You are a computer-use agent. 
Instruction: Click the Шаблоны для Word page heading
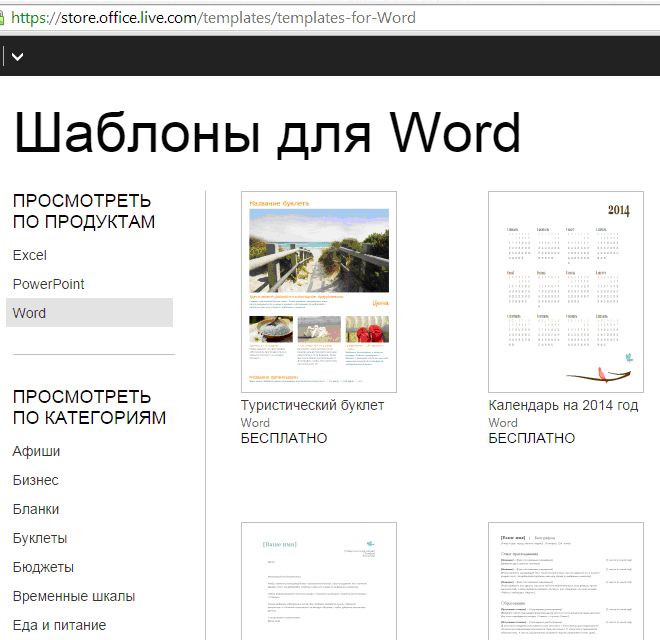point(268,133)
